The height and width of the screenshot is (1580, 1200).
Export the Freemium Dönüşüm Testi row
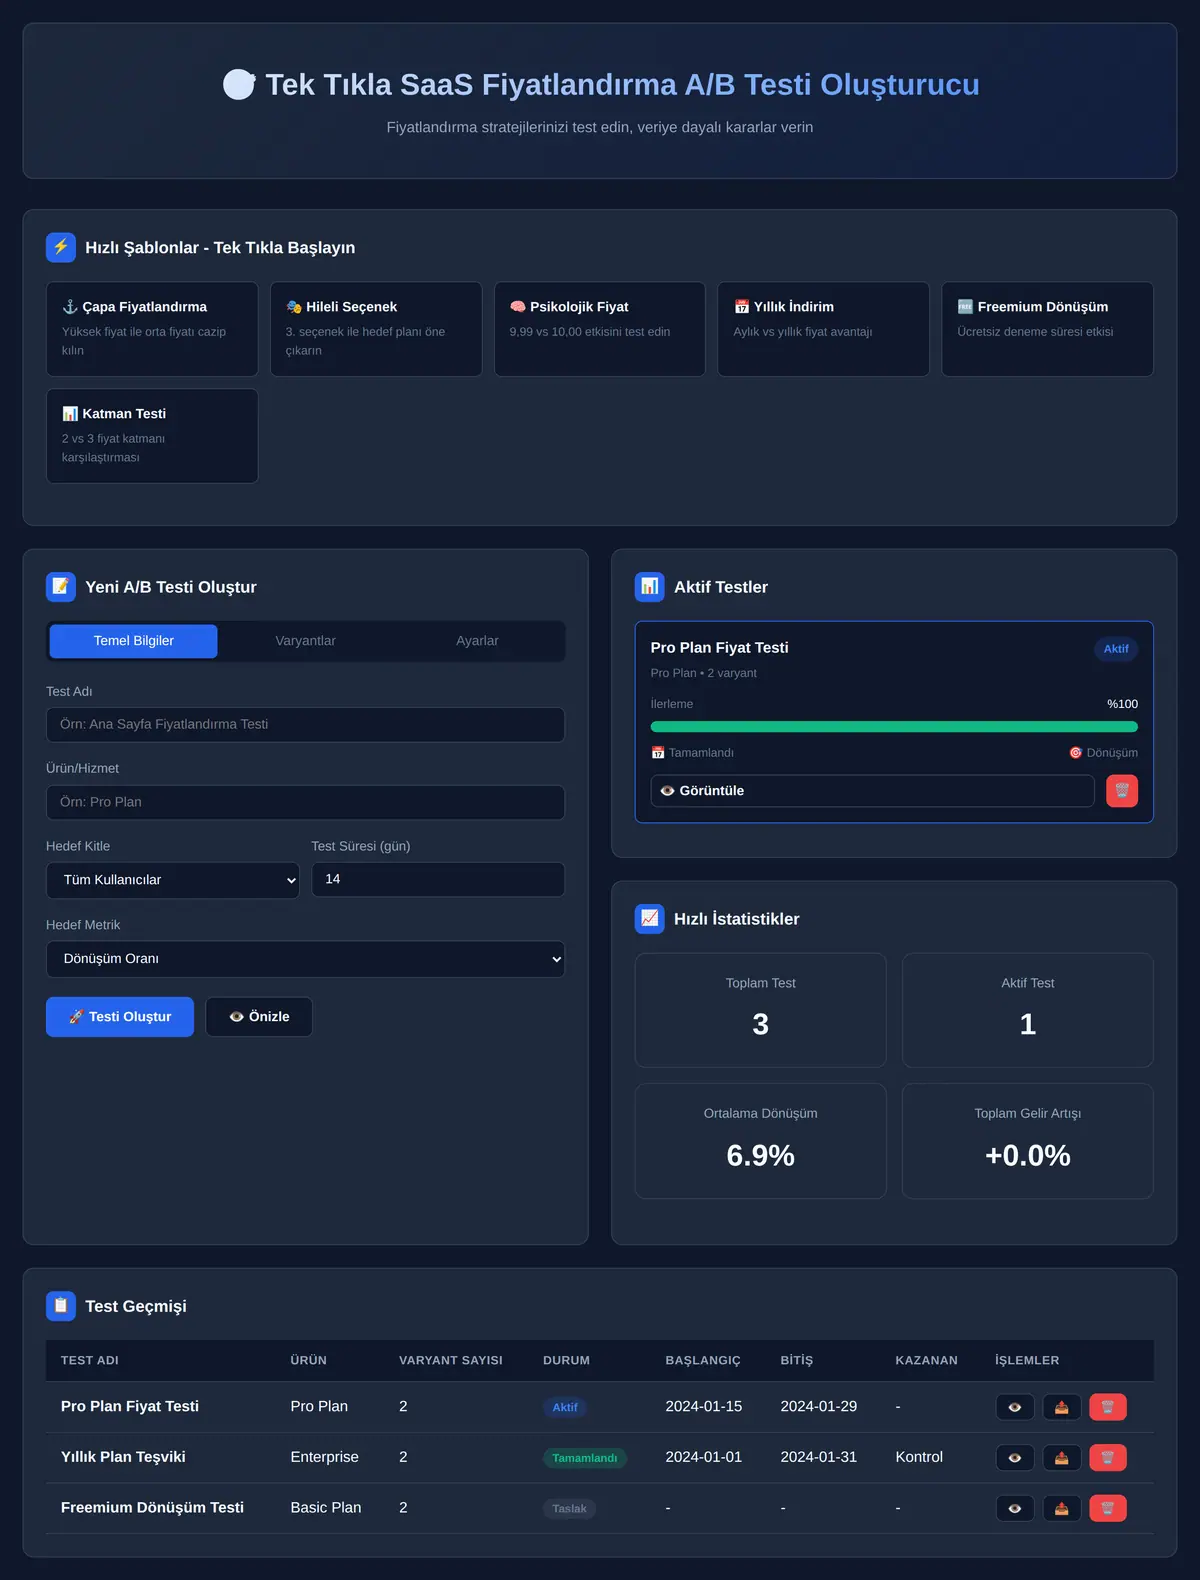click(x=1062, y=1508)
